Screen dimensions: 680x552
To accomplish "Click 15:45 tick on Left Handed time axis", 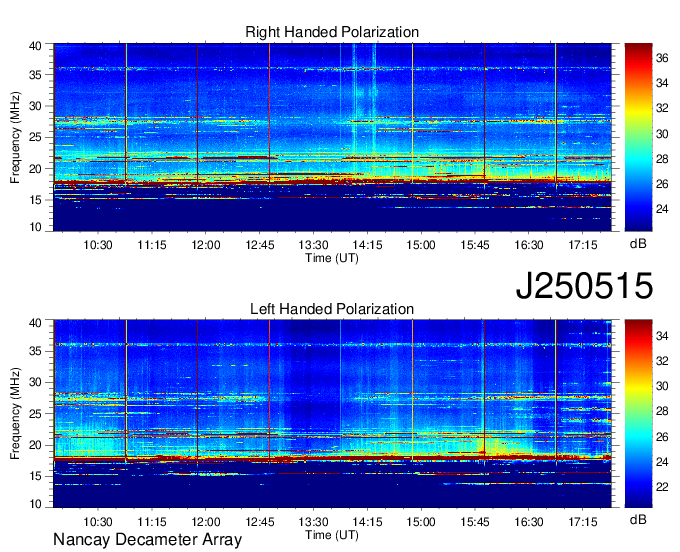I will (x=475, y=522).
